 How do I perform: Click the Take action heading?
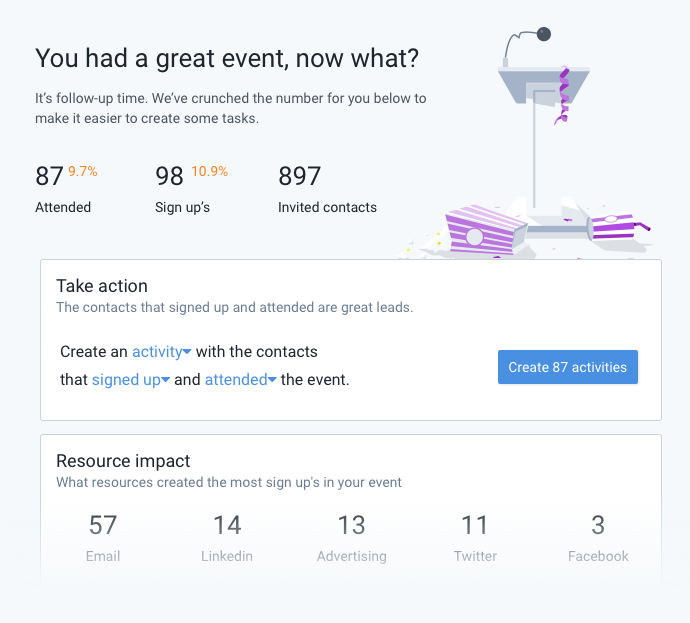(102, 286)
